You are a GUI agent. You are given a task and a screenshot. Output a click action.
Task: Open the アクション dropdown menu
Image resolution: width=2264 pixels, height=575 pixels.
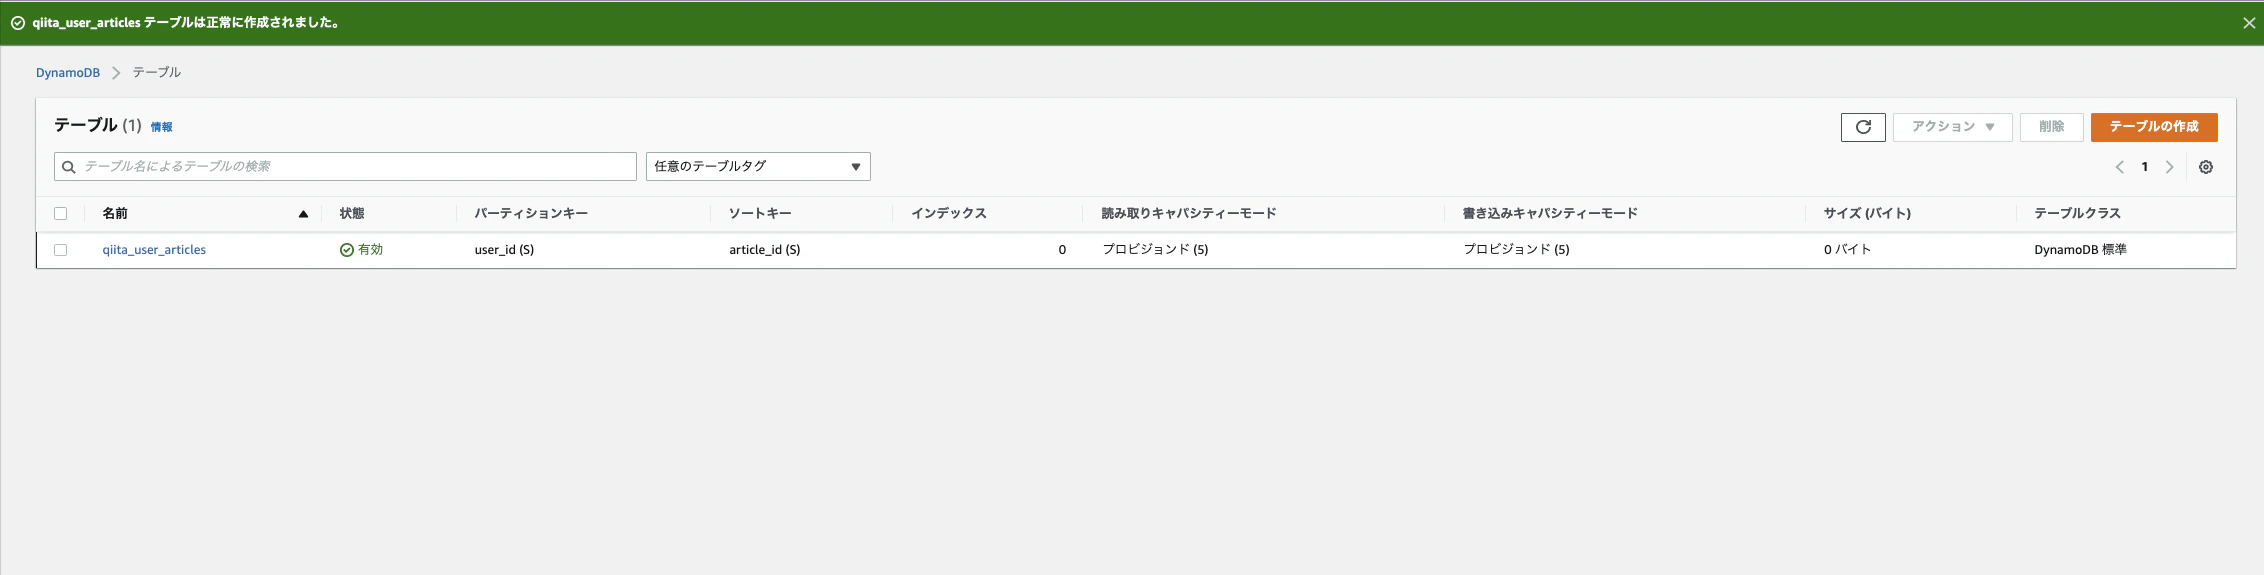click(1952, 127)
